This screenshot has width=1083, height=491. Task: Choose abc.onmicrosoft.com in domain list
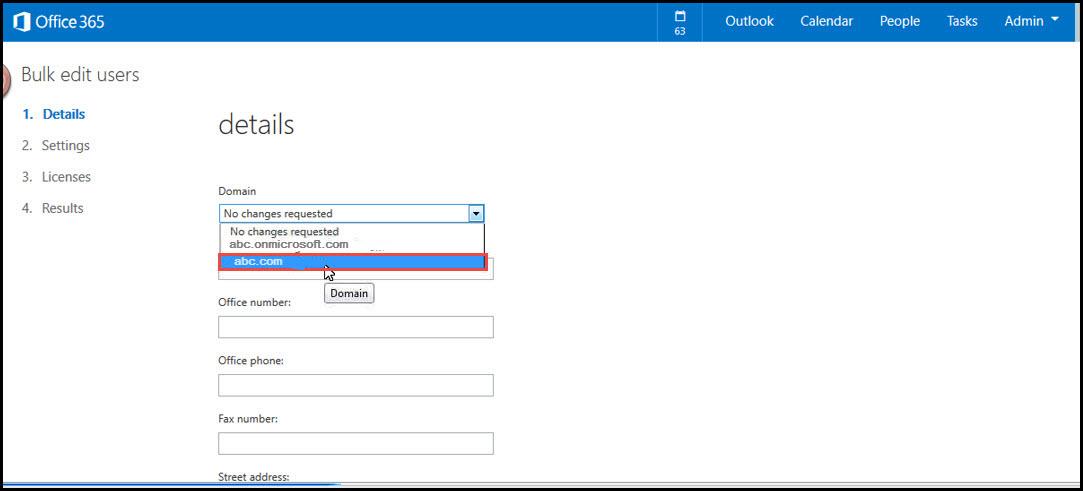(x=352, y=244)
